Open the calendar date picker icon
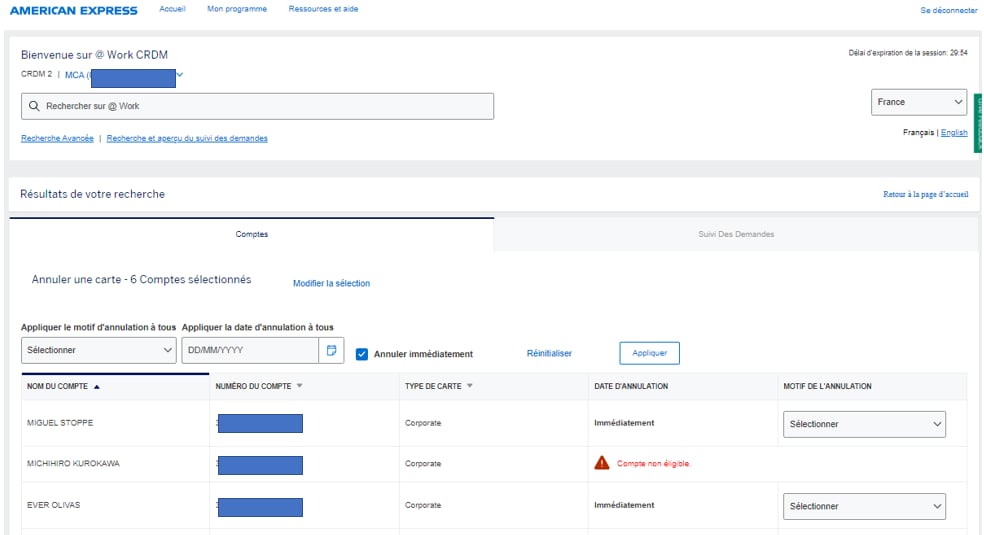This screenshot has width=984, height=535. [x=331, y=350]
